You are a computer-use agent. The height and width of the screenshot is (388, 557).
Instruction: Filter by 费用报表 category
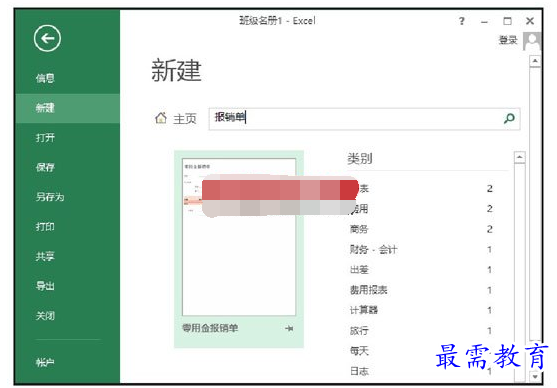click(x=368, y=290)
